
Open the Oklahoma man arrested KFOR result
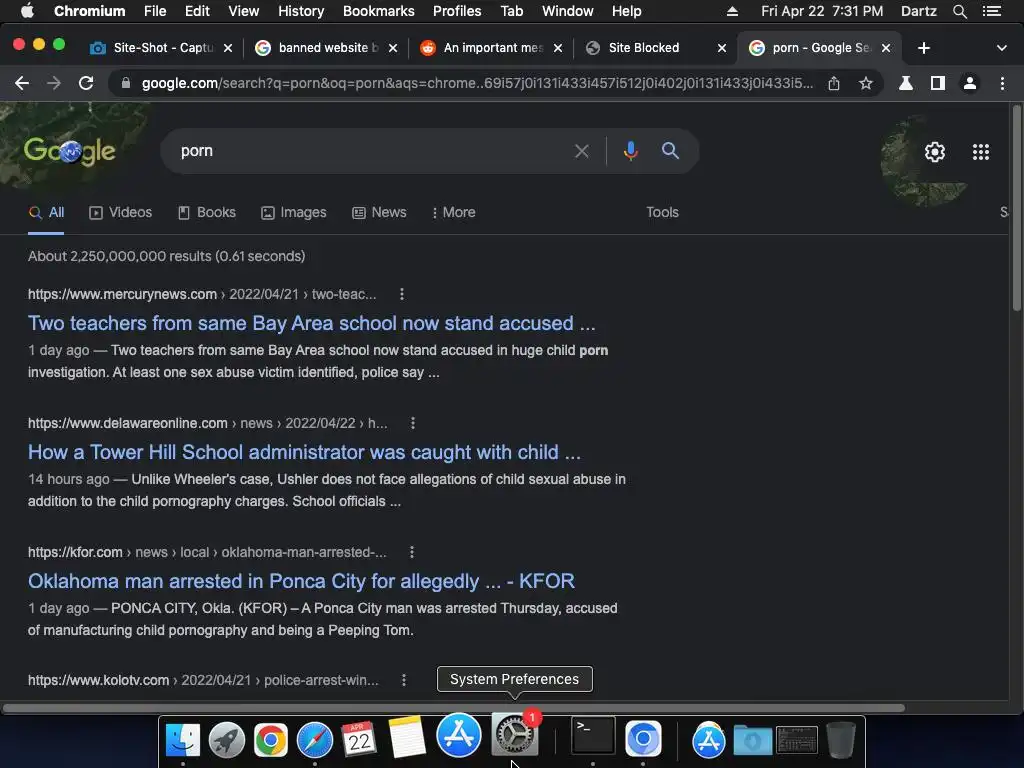[301, 581]
